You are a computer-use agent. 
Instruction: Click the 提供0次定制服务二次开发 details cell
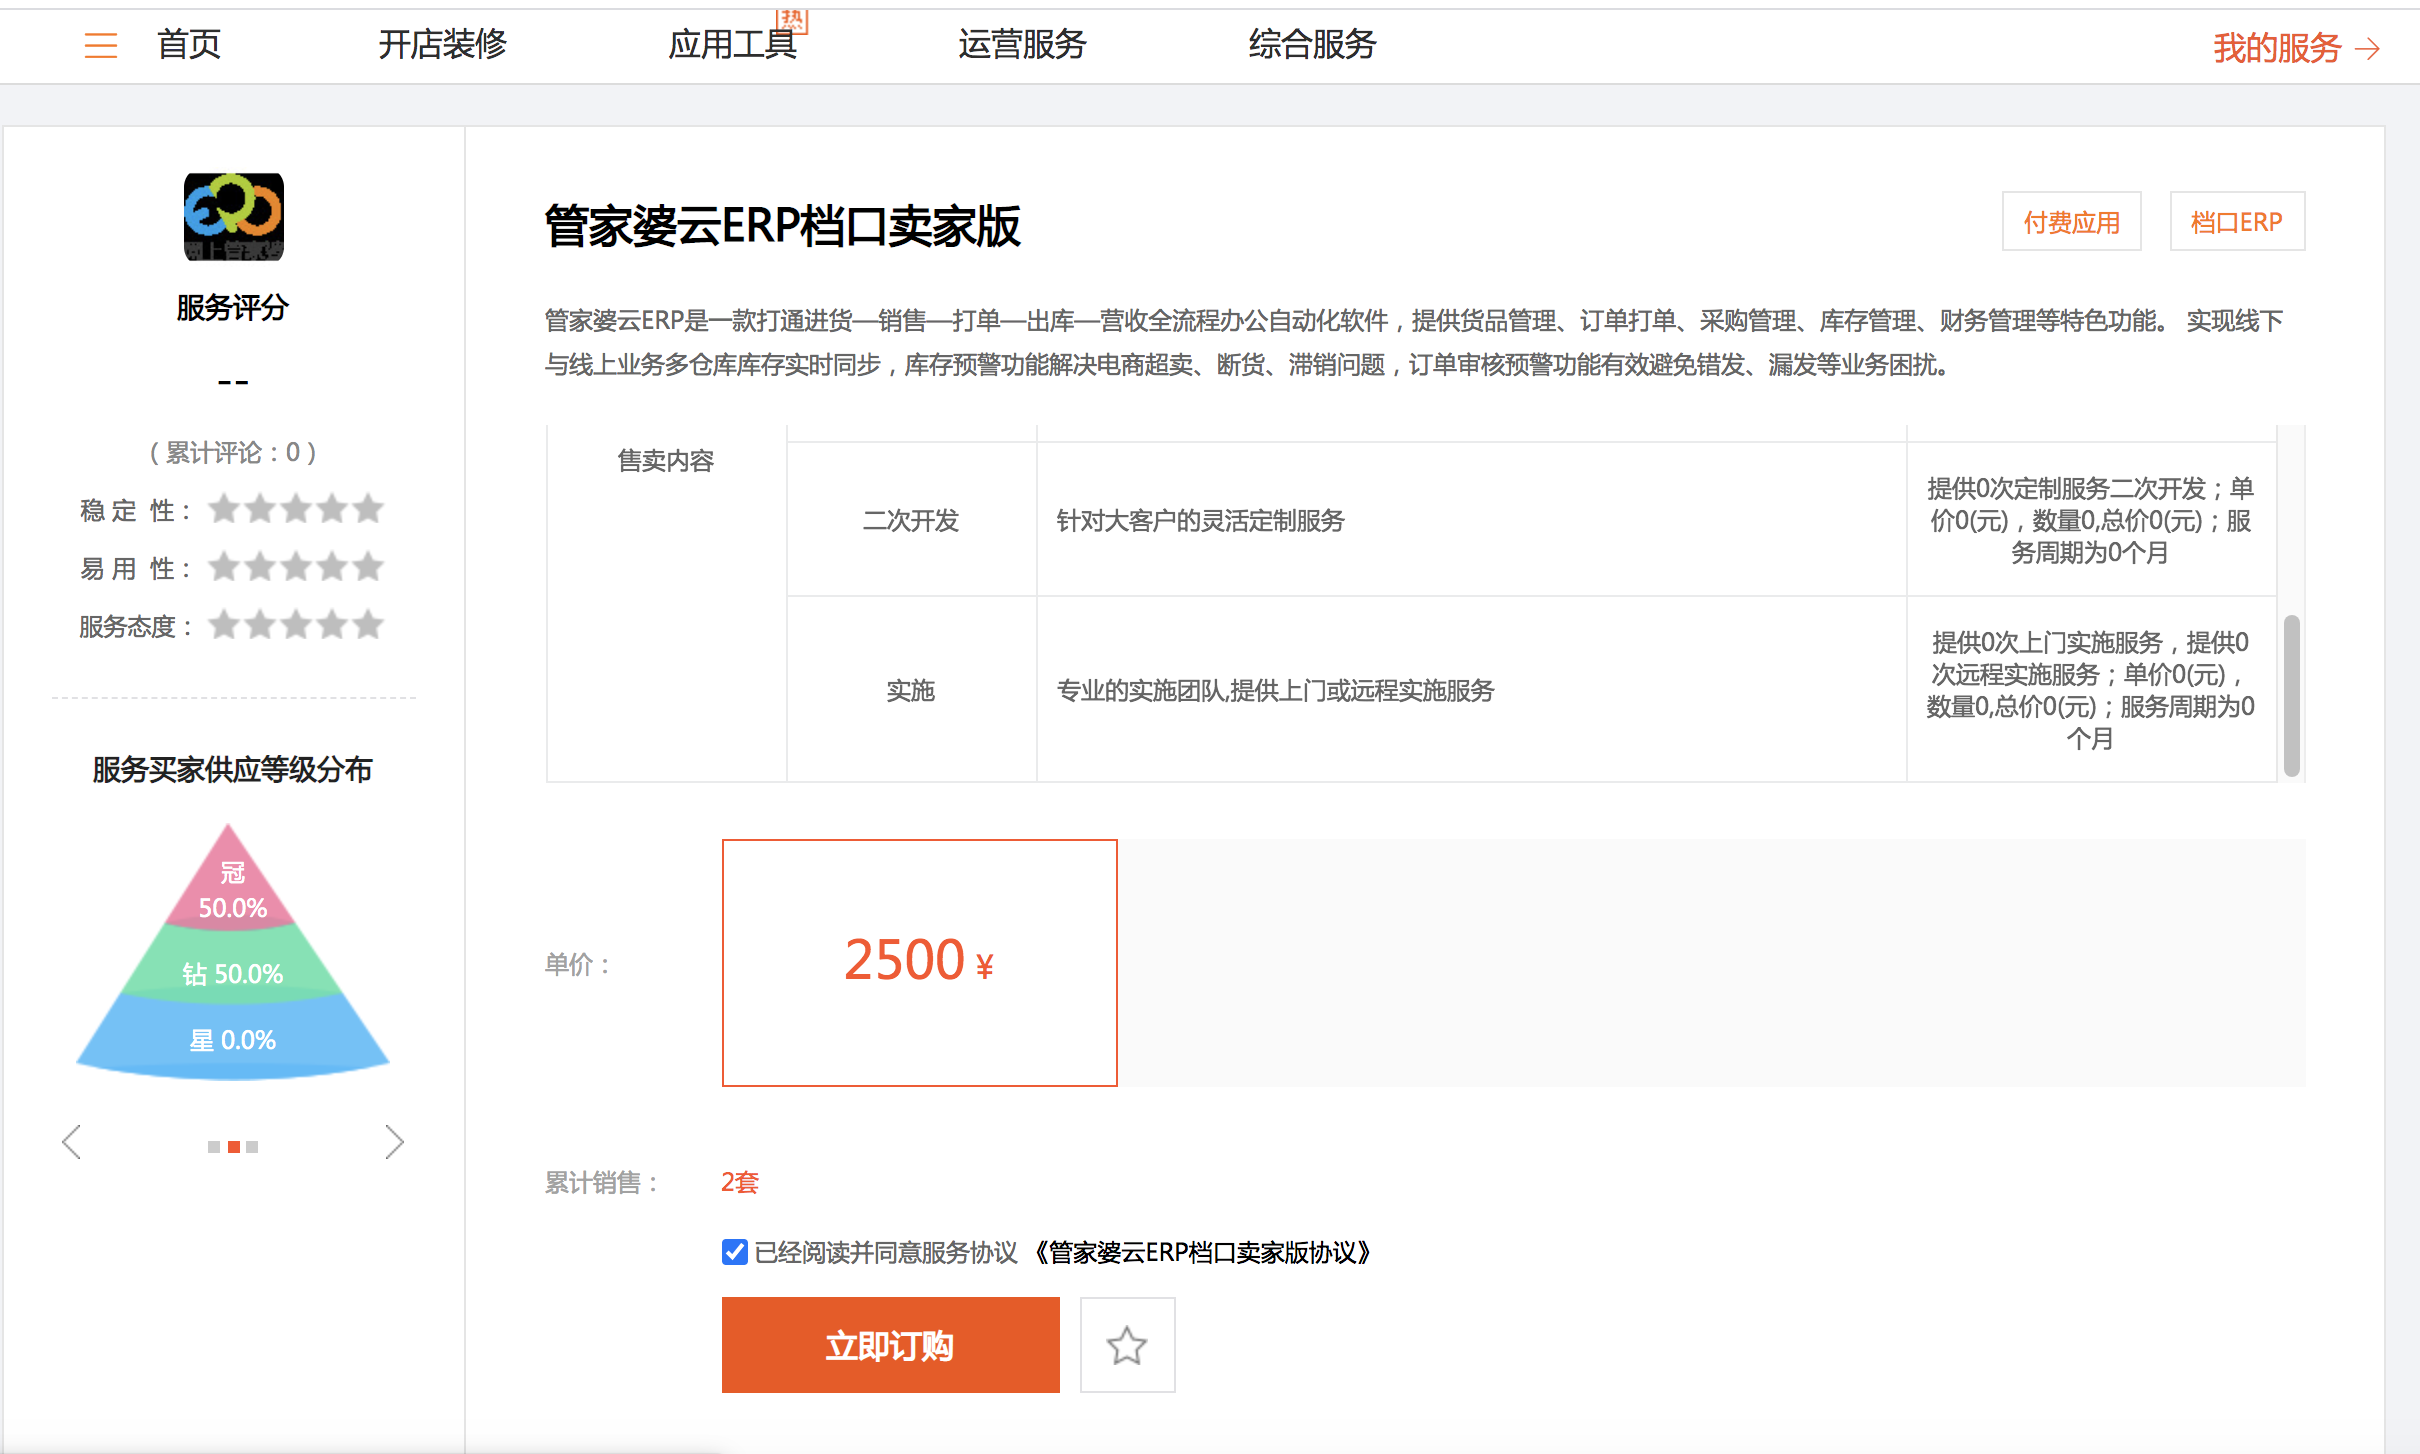point(2091,520)
